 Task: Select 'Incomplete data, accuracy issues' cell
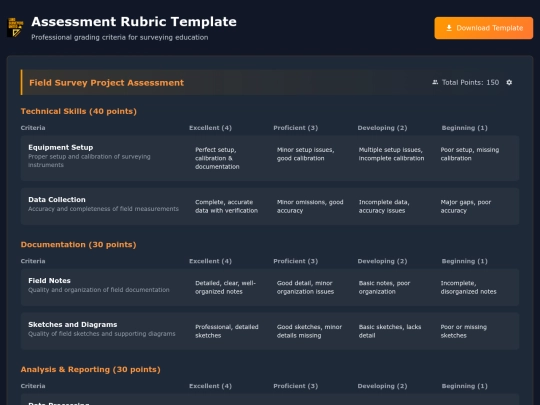point(384,206)
